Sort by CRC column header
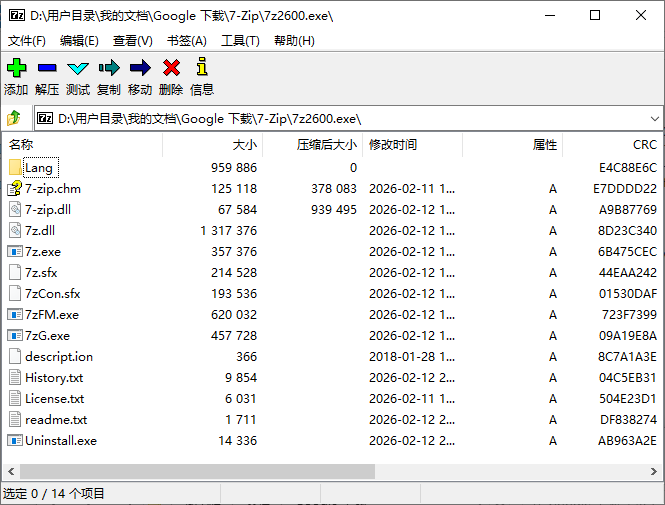 (613, 145)
